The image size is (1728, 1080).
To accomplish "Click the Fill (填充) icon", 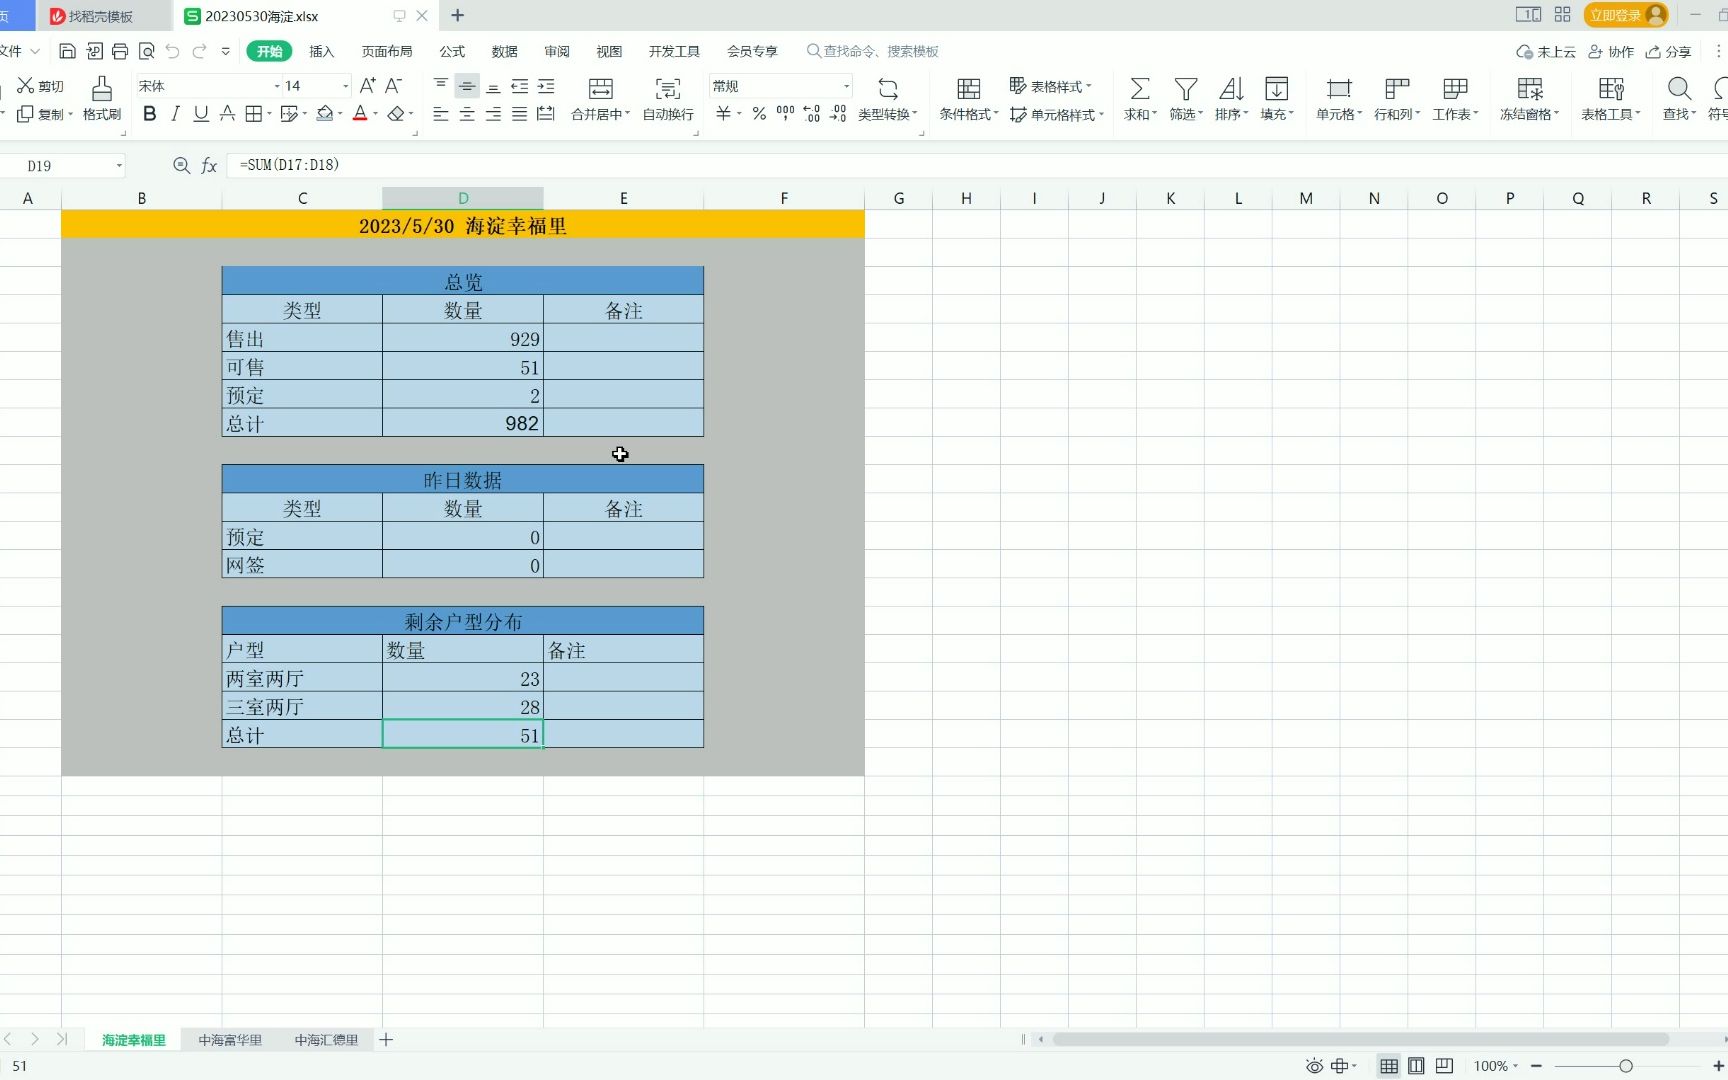I will point(1276,89).
